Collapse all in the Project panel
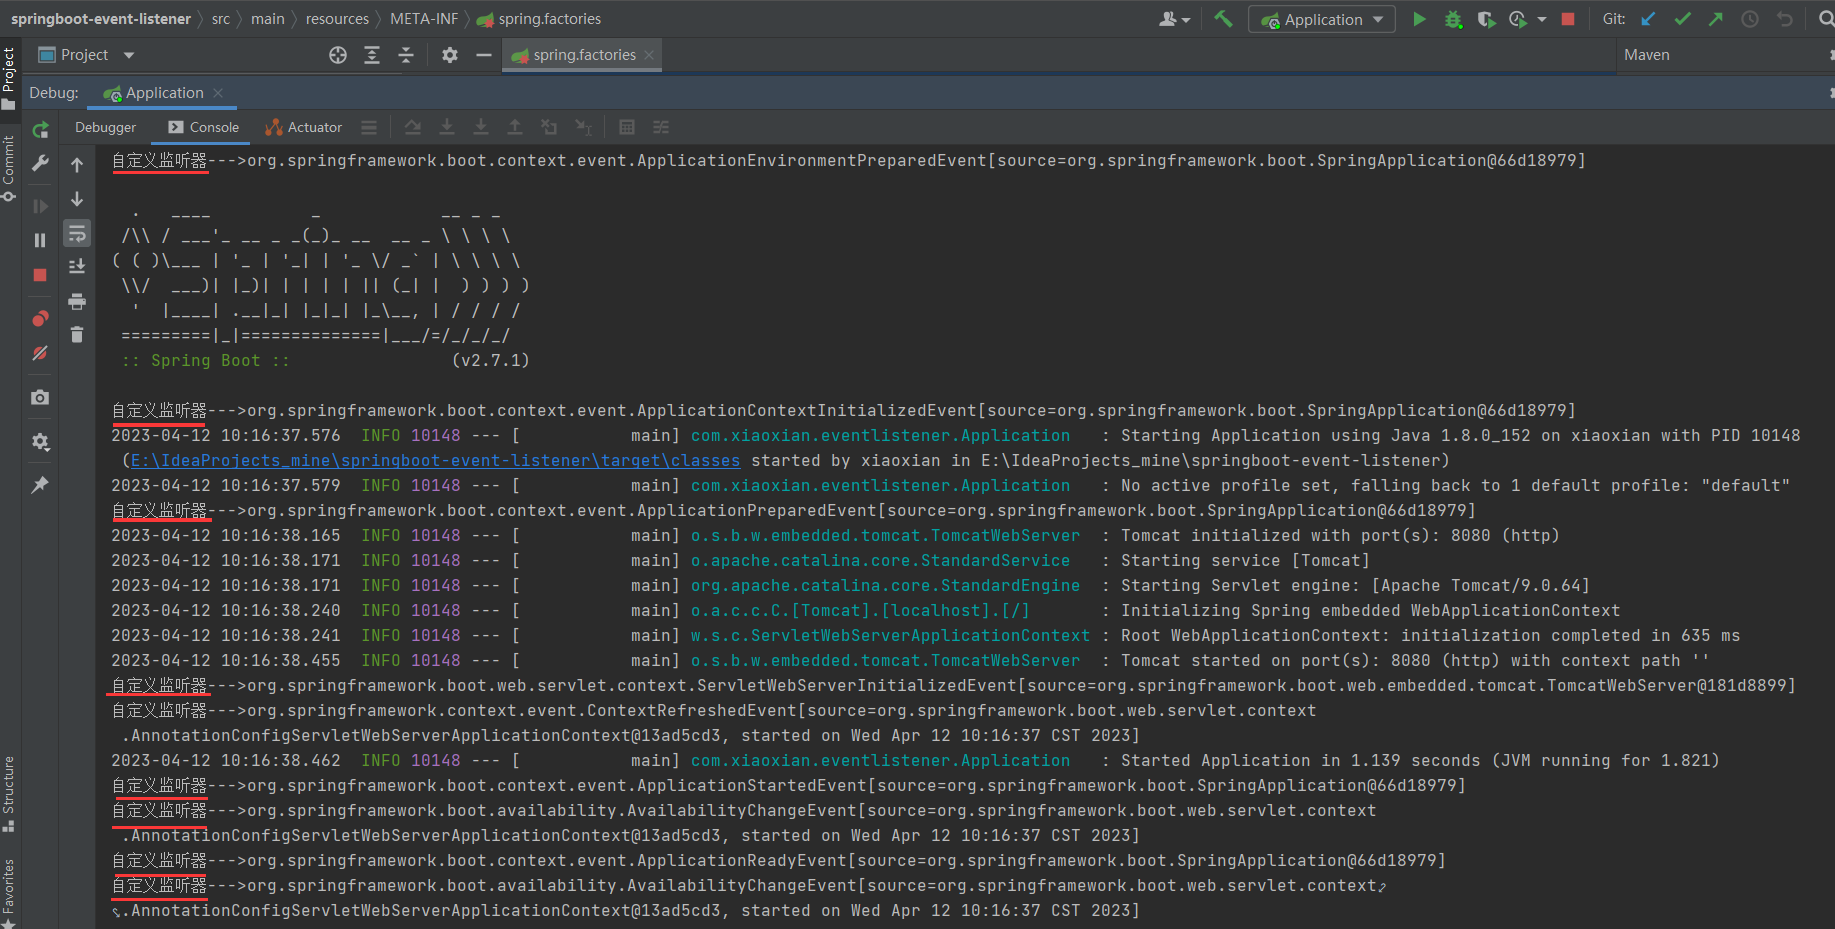The image size is (1835, 929). 406,55
